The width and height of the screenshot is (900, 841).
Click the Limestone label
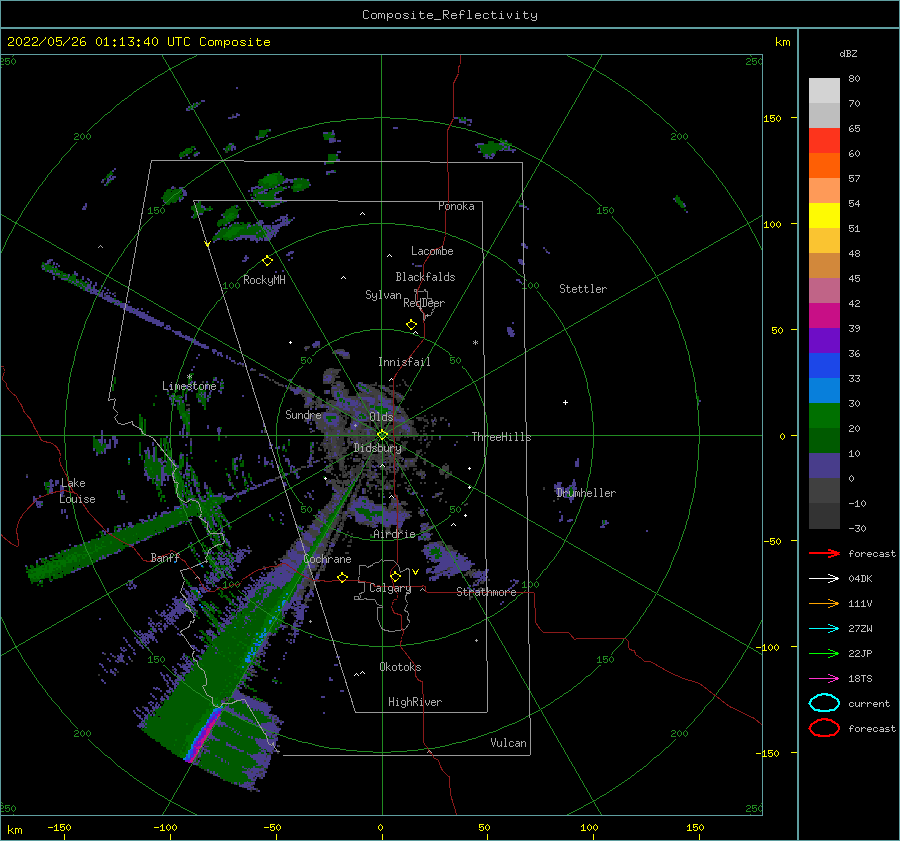pyautogui.click(x=189, y=386)
